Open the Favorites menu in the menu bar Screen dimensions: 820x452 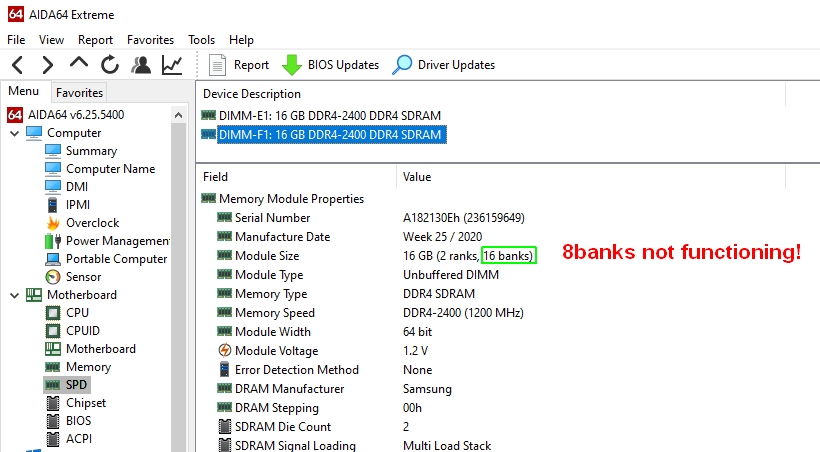pos(150,40)
